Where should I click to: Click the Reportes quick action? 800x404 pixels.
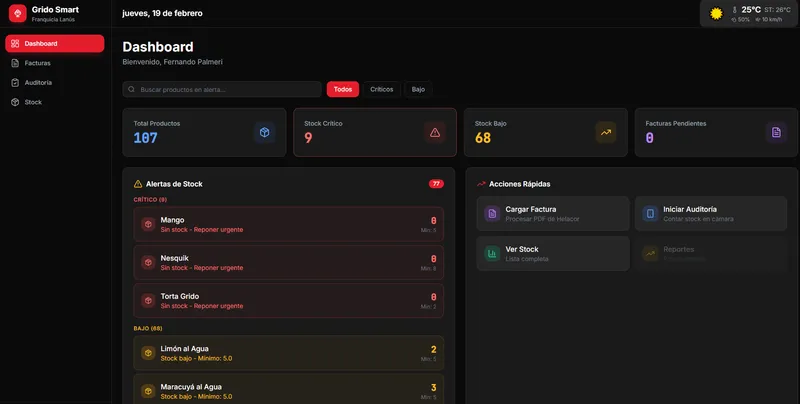(x=711, y=254)
